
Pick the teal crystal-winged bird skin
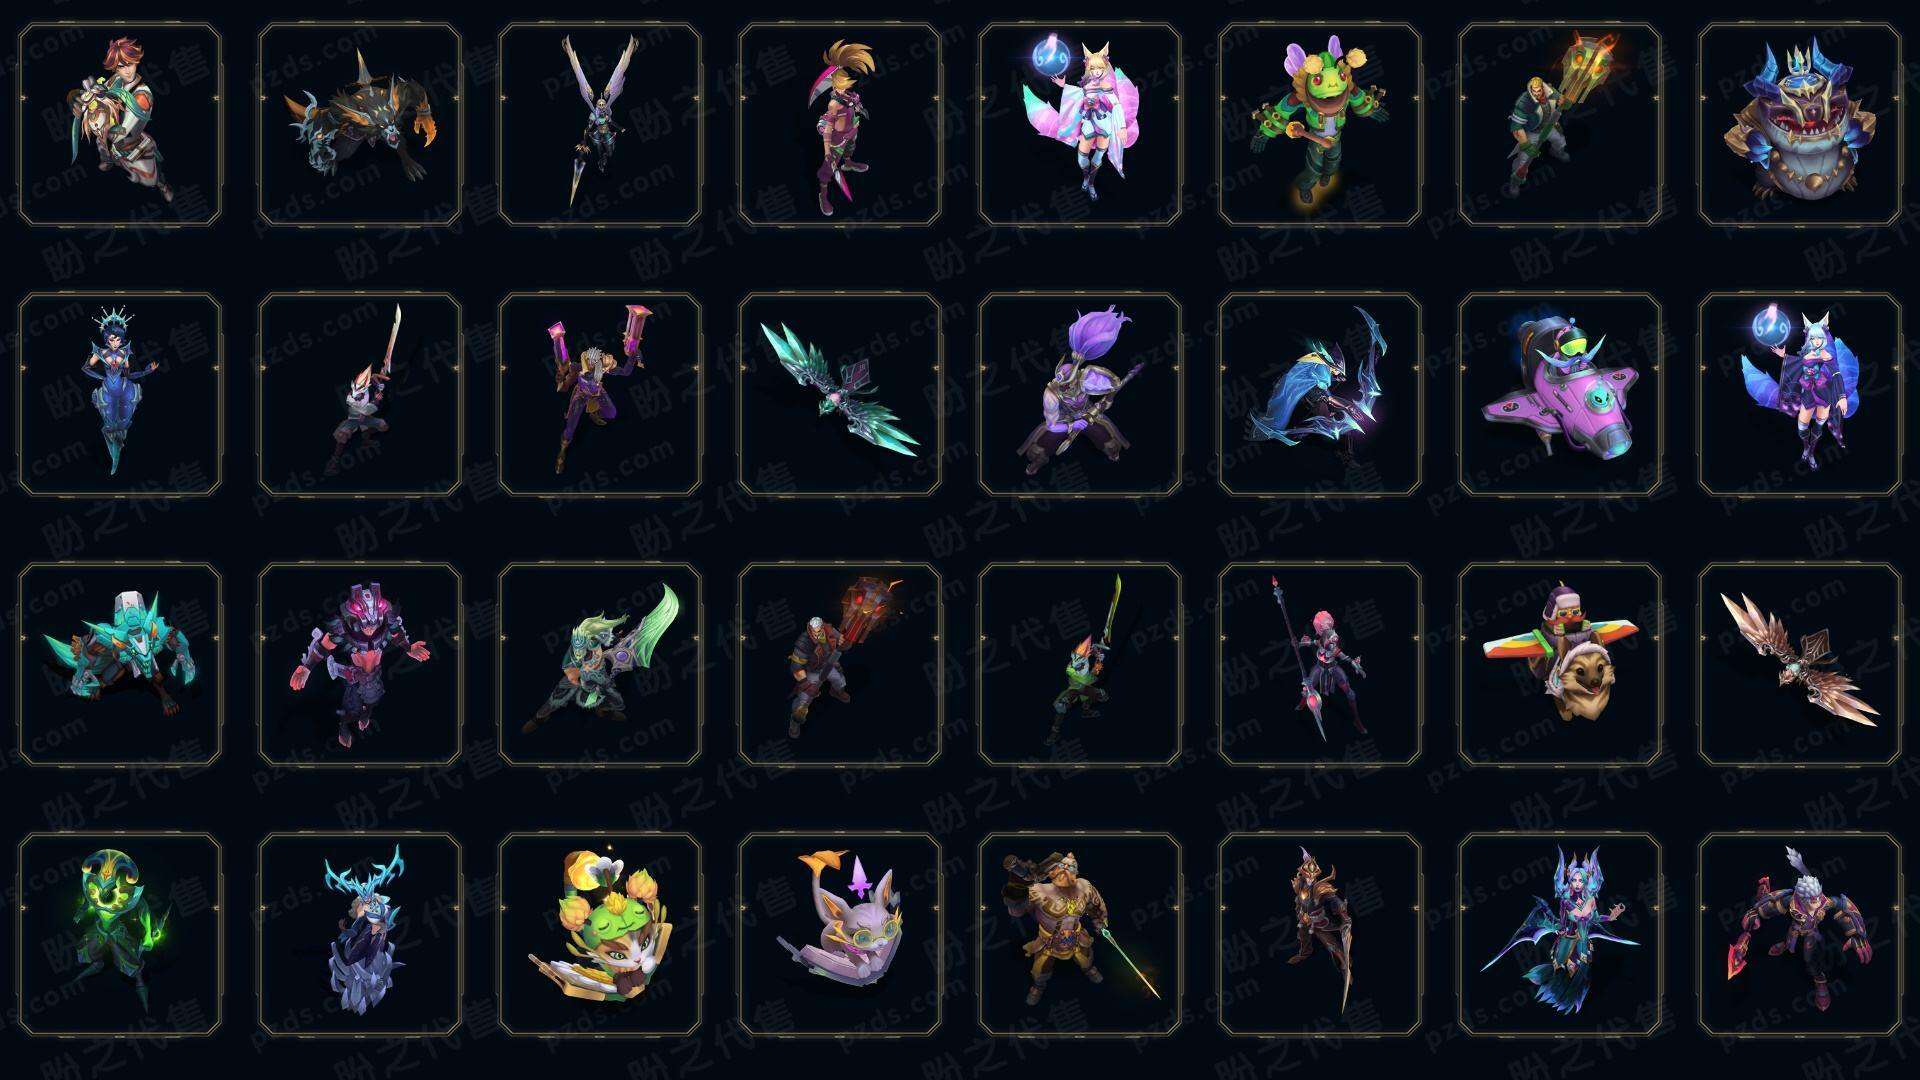pos(840,394)
